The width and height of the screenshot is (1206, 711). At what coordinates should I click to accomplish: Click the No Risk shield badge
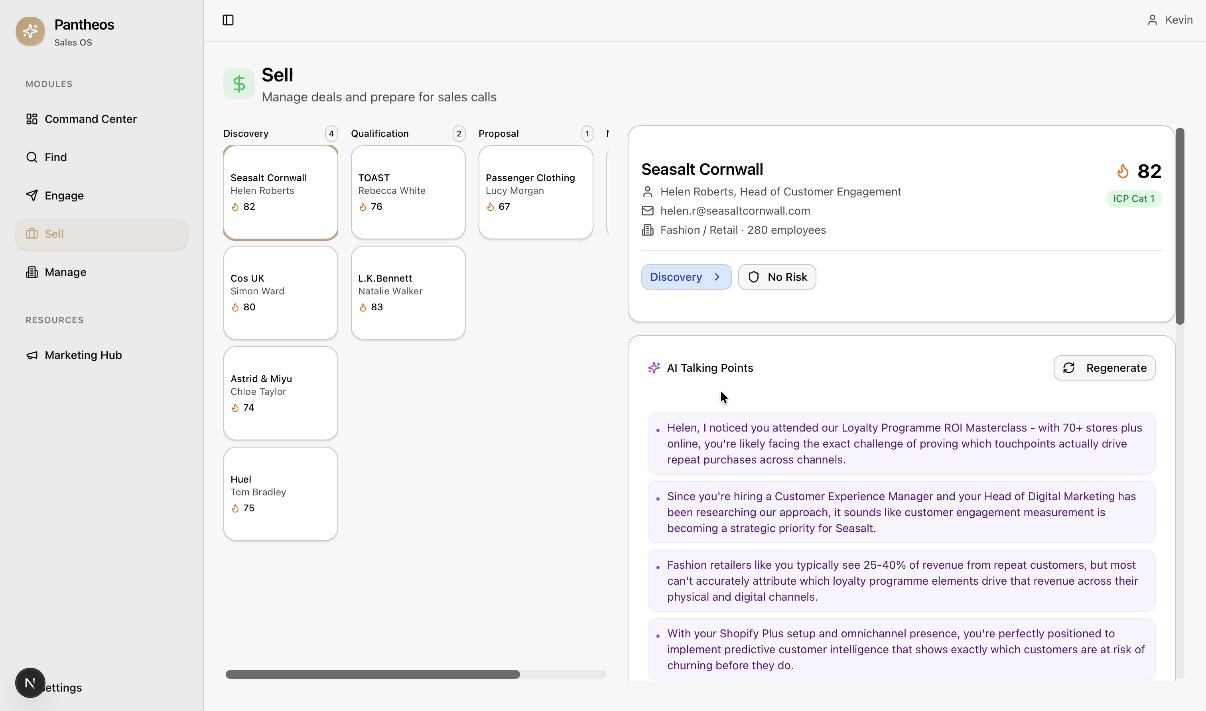click(x=777, y=277)
